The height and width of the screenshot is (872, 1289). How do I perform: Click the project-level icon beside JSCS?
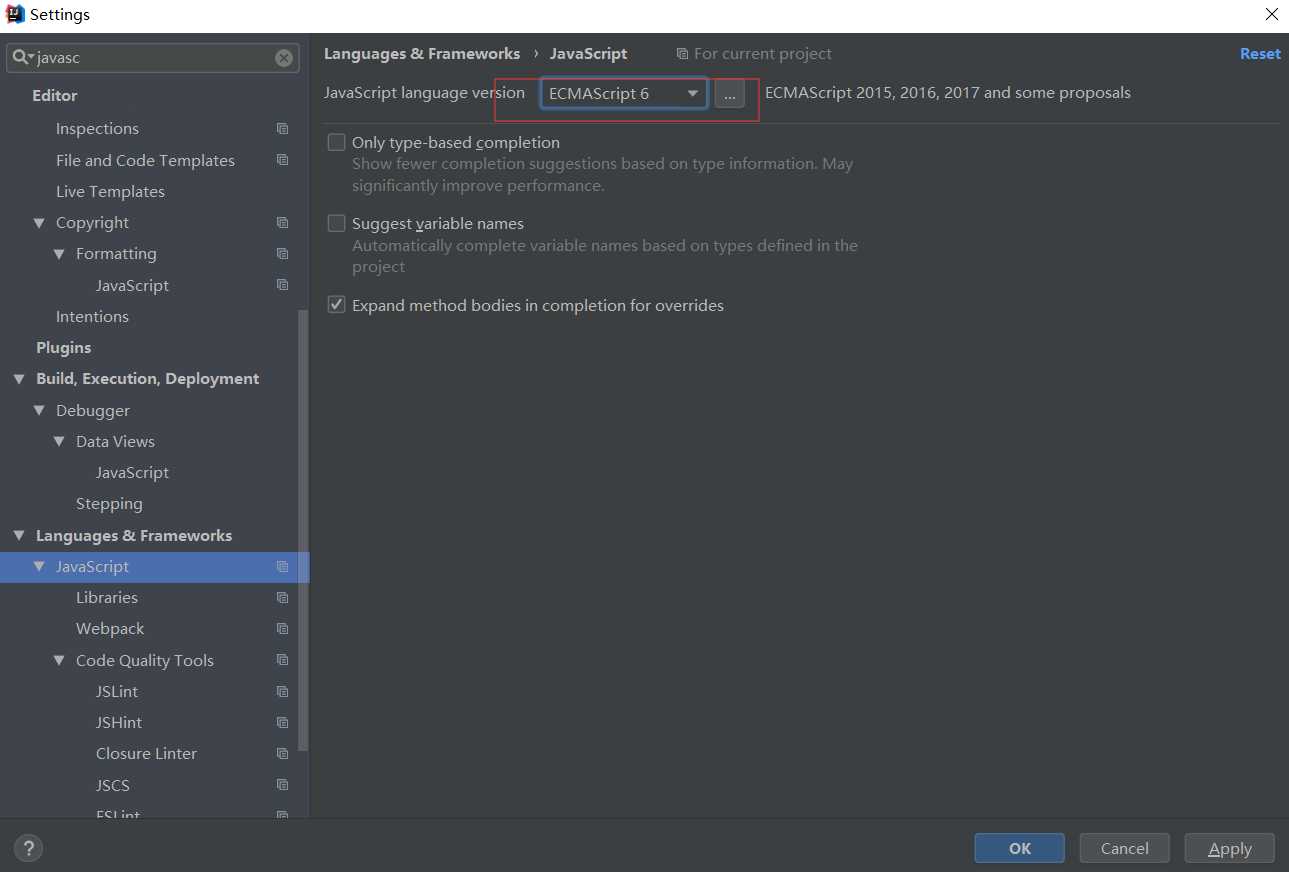[x=282, y=785]
